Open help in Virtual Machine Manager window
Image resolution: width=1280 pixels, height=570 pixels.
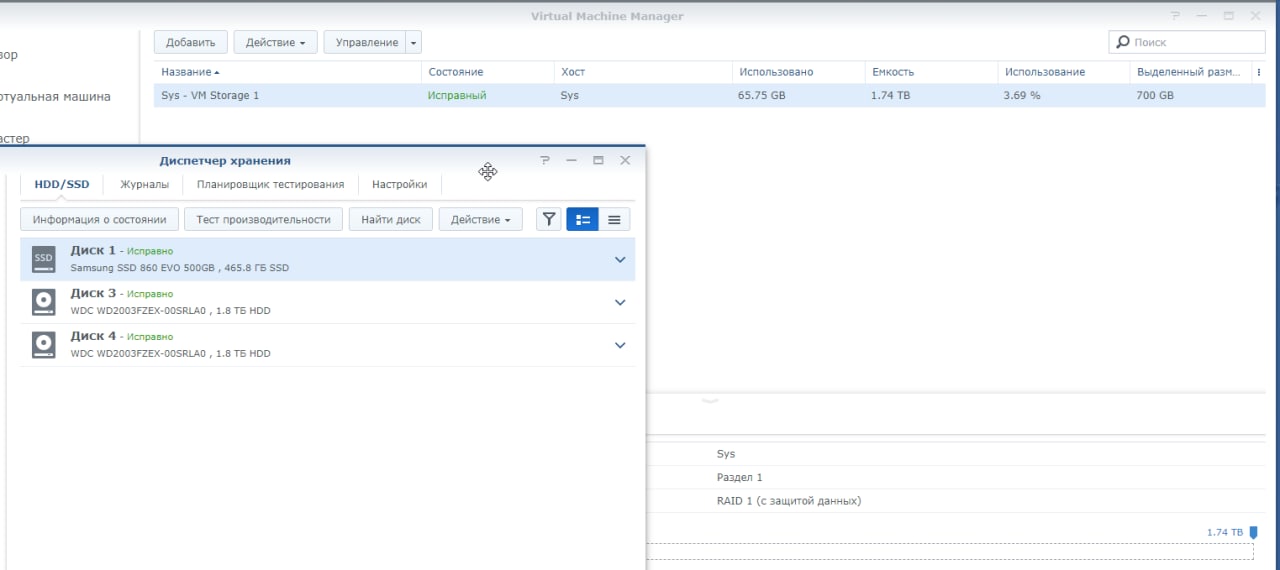pos(1175,16)
